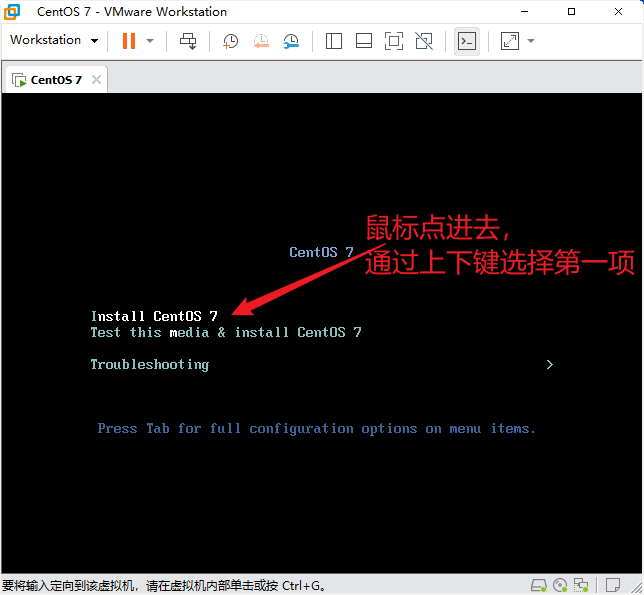
Task: Click the stretch guest display icon
Action: click(510, 41)
